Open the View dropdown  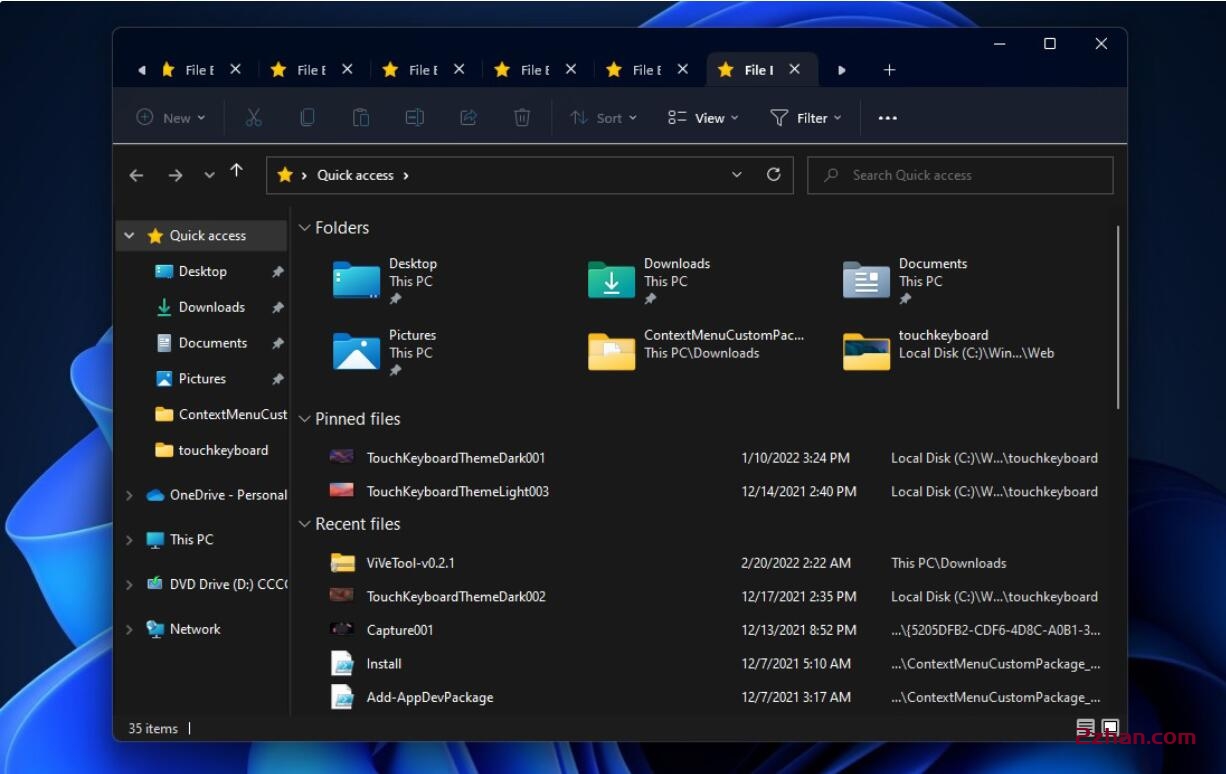[702, 117]
